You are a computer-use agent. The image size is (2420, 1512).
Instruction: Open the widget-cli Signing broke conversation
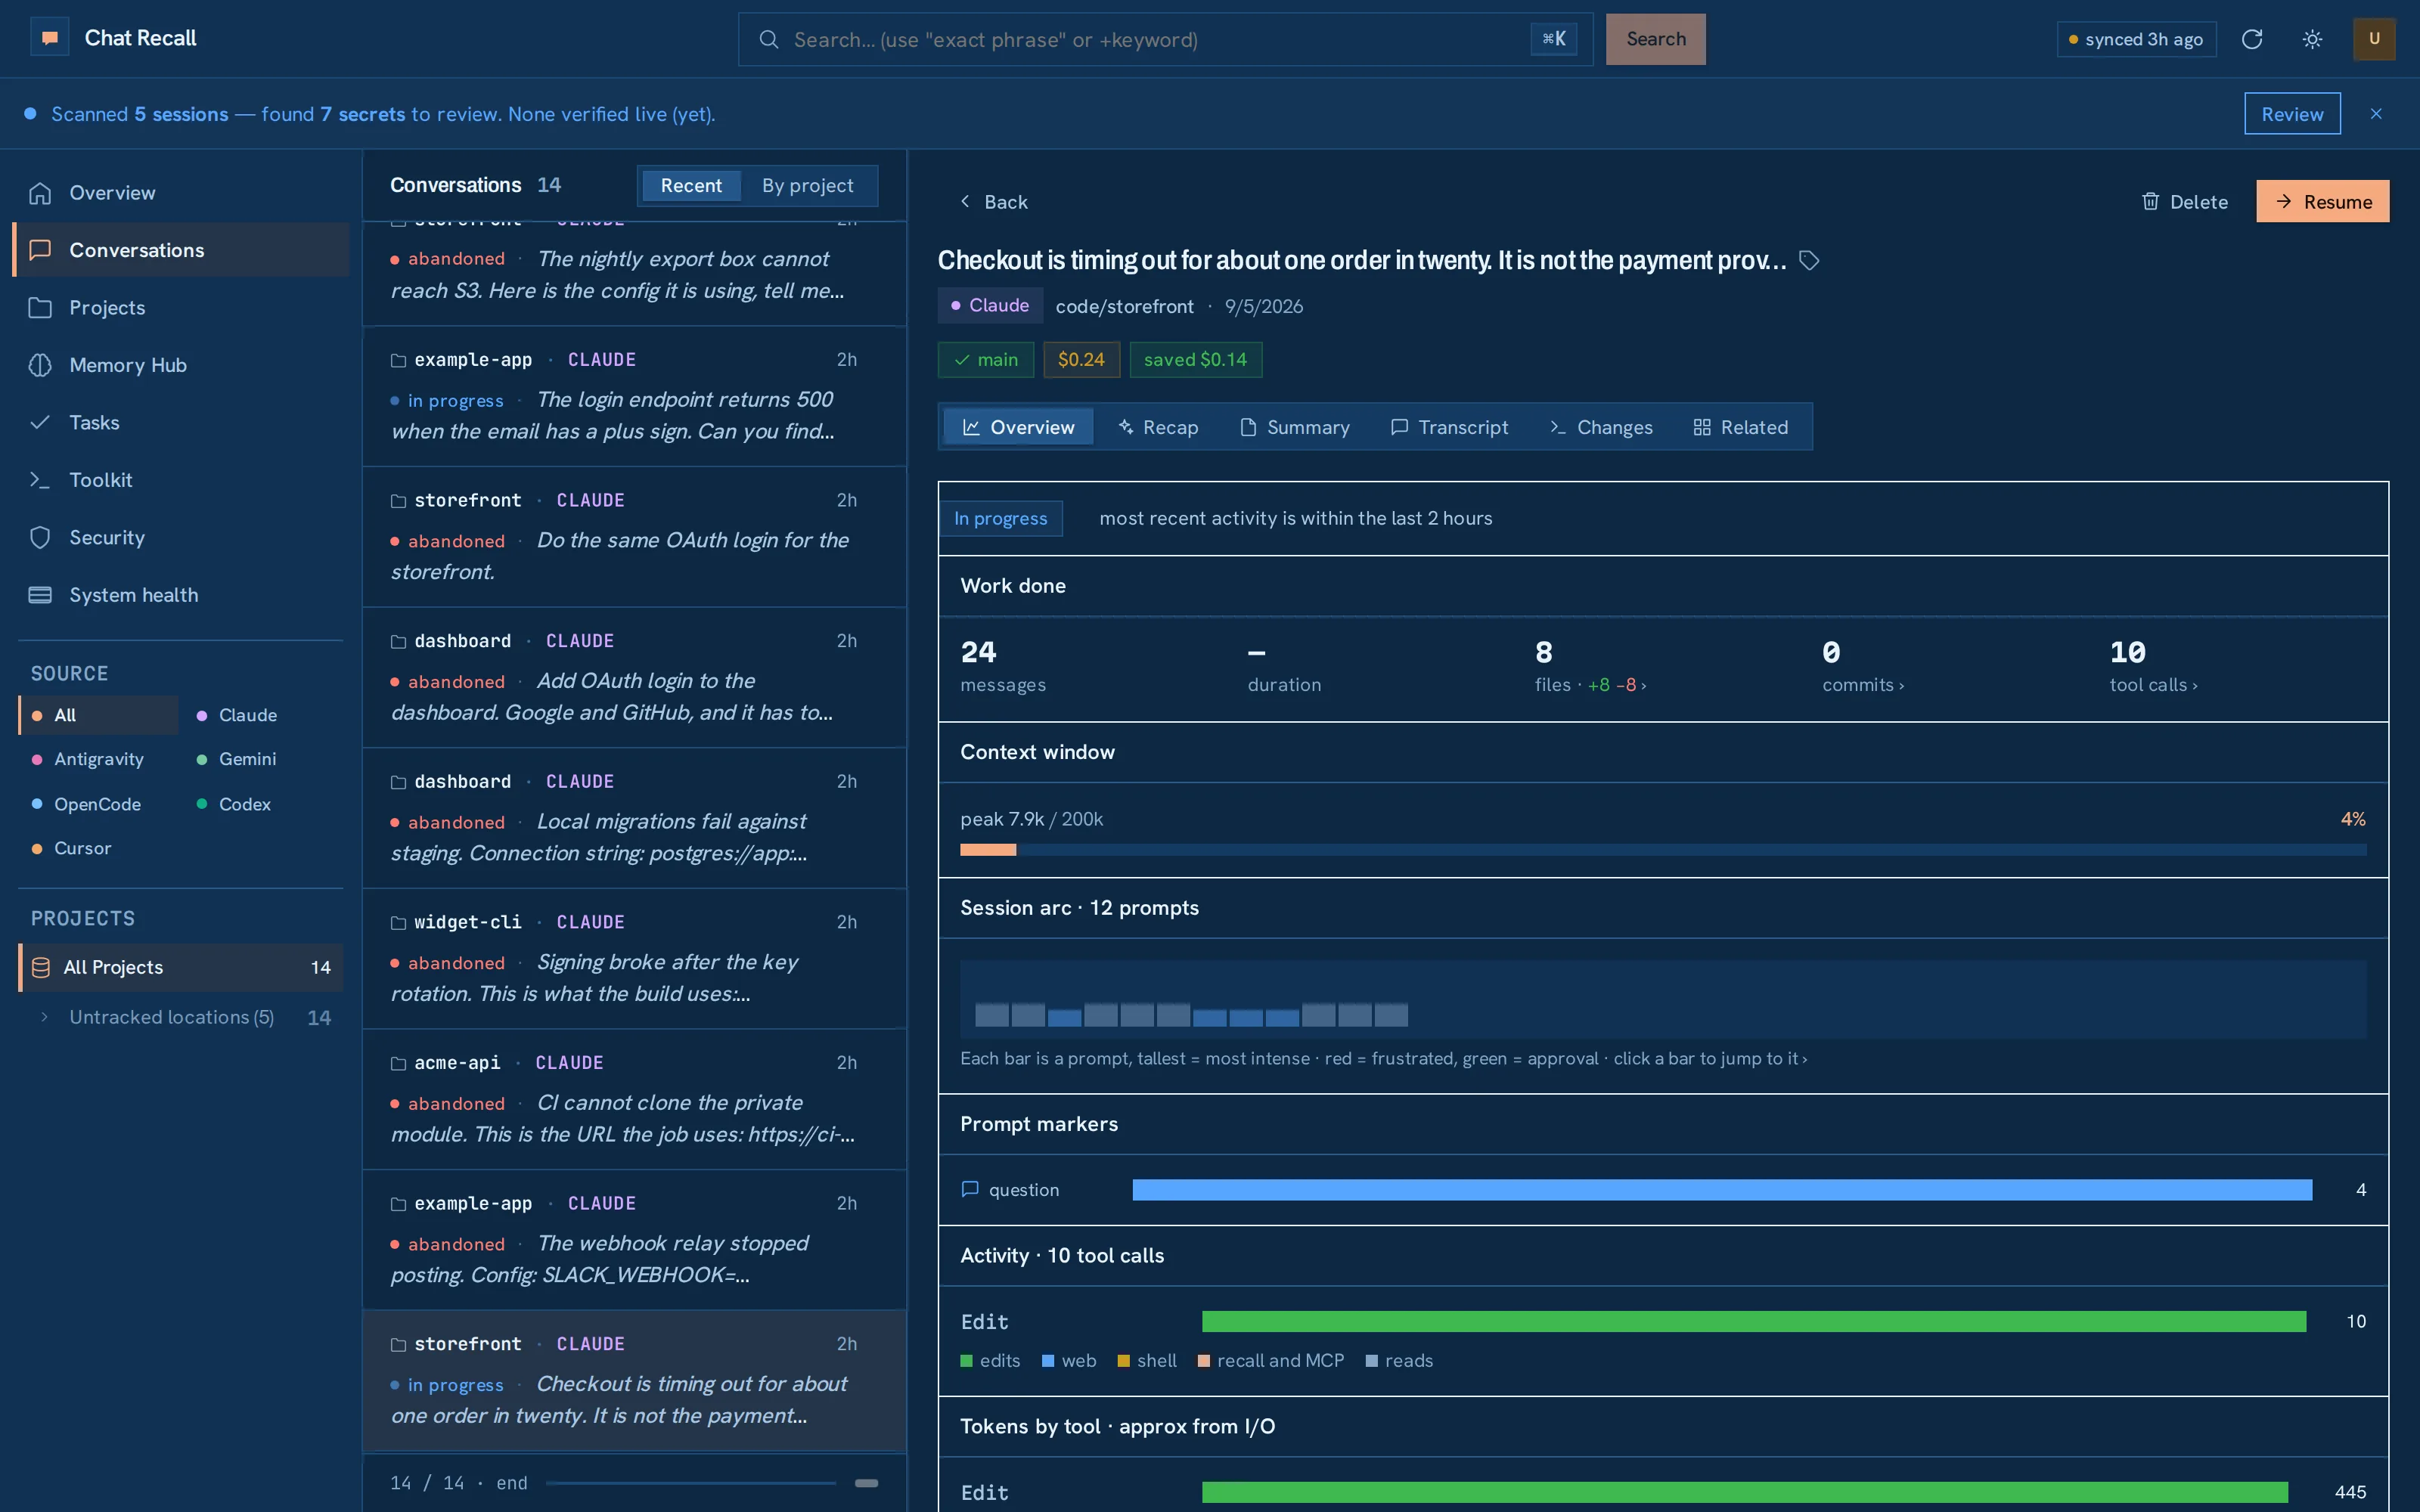pos(634,959)
